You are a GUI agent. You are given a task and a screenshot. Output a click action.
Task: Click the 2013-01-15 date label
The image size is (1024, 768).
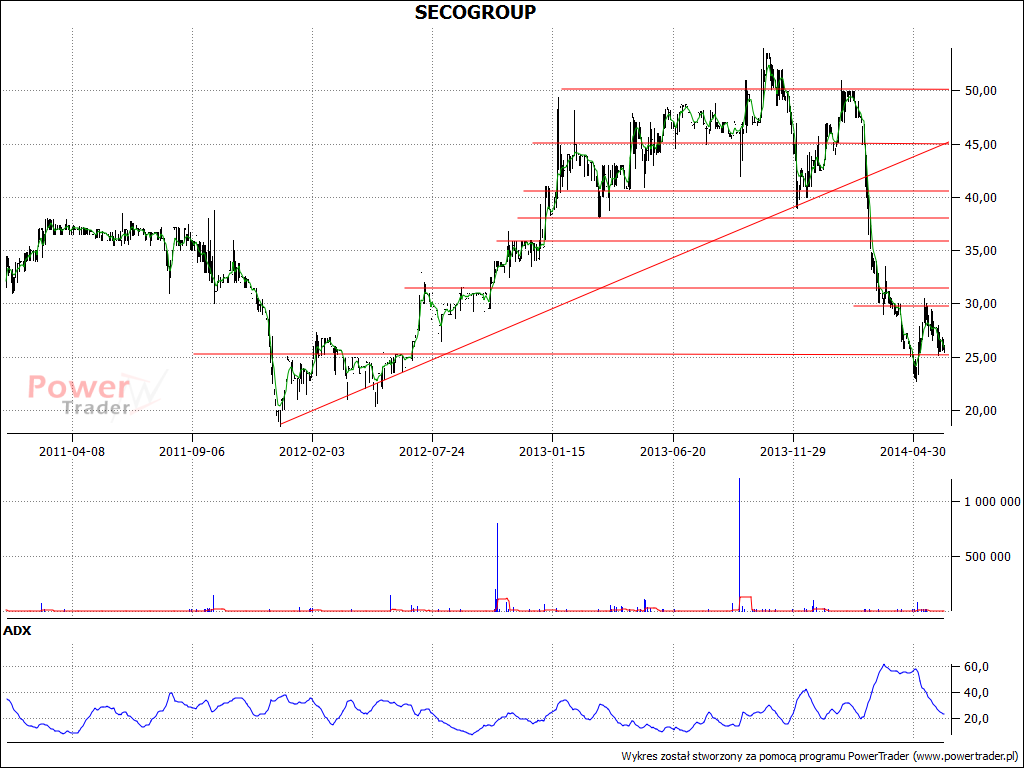point(552,451)
